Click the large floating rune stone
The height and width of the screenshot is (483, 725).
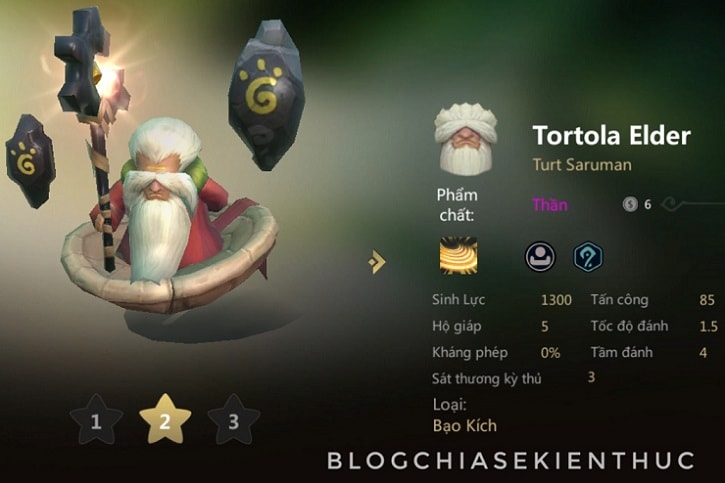coord(266,95)
